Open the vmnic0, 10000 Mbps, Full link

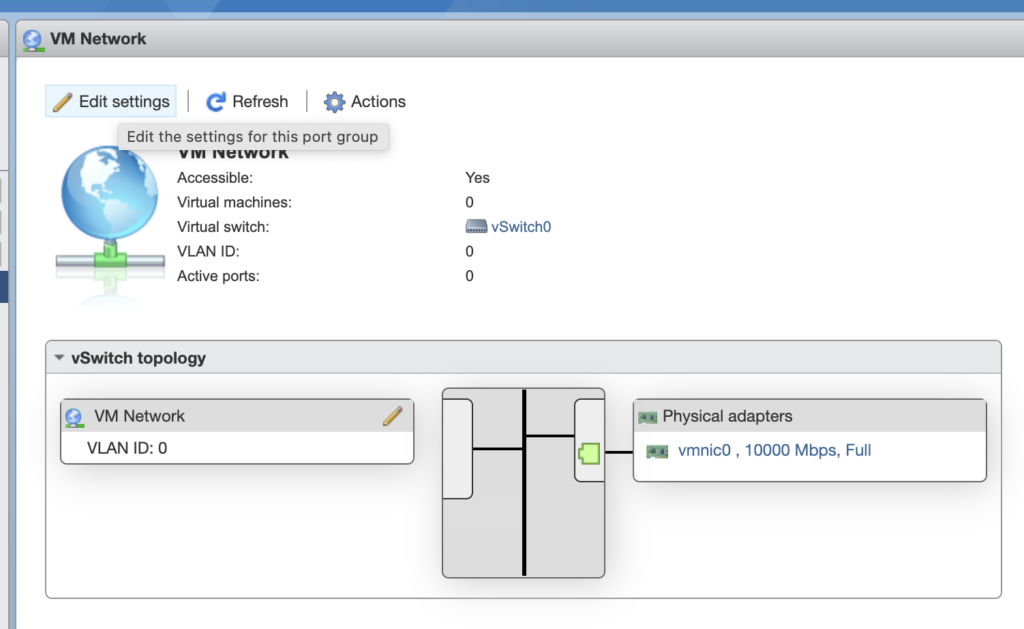coord(774,451)
